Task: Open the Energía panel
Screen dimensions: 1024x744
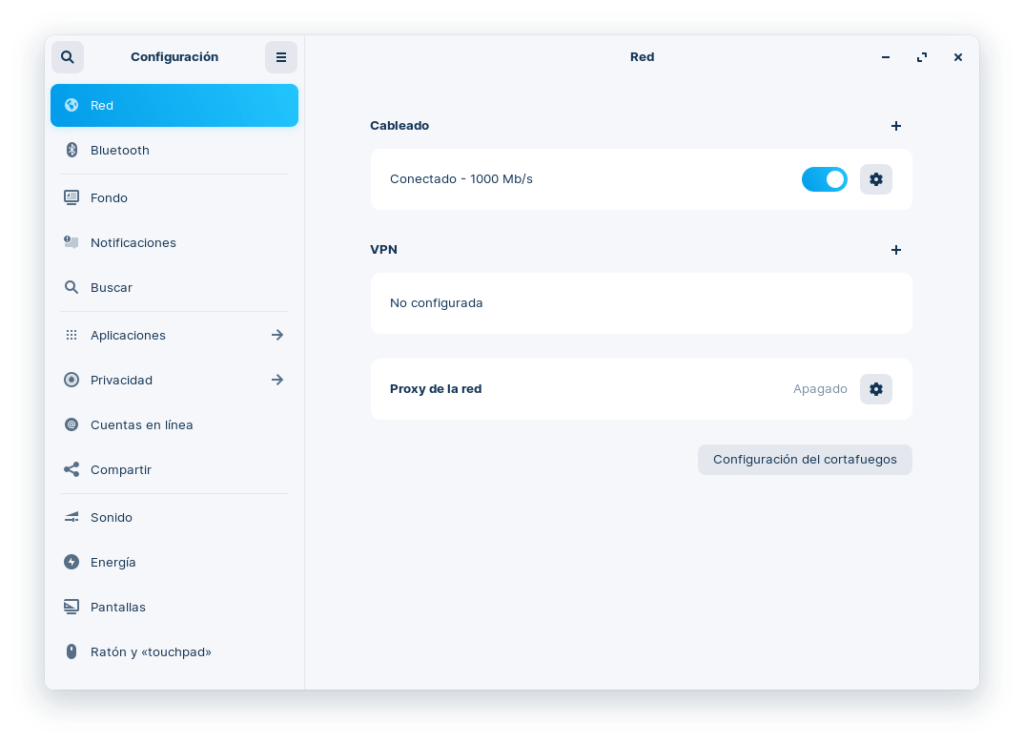Action: pyautogui.click(x=174, y=562)
